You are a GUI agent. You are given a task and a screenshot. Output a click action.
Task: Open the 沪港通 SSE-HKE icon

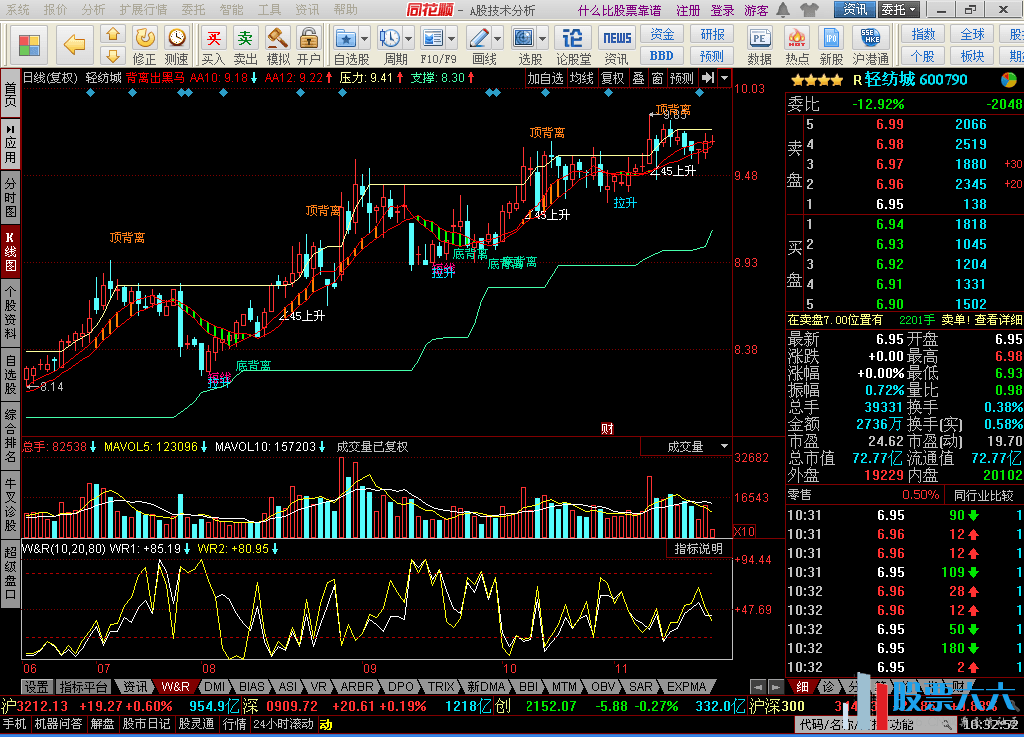[x=871, y=45]
